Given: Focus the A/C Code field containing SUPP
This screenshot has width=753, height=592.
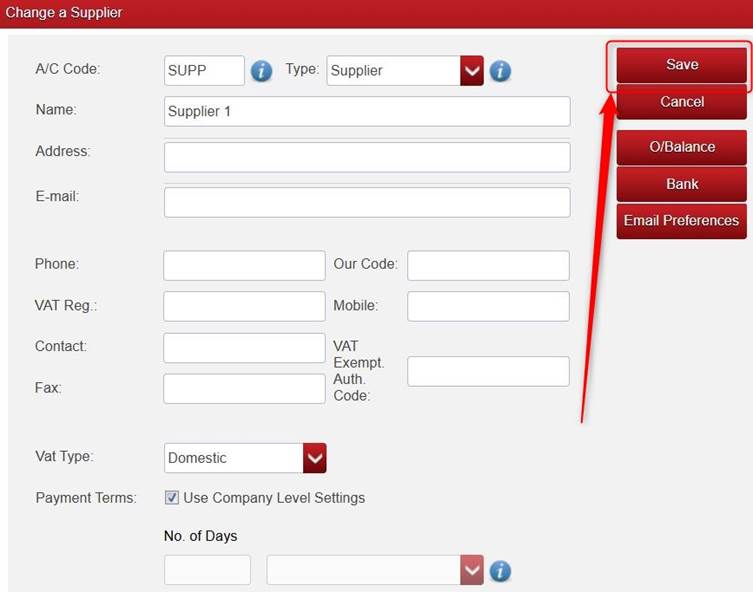Looking at the screenshot, I should (x=204, y=71).
